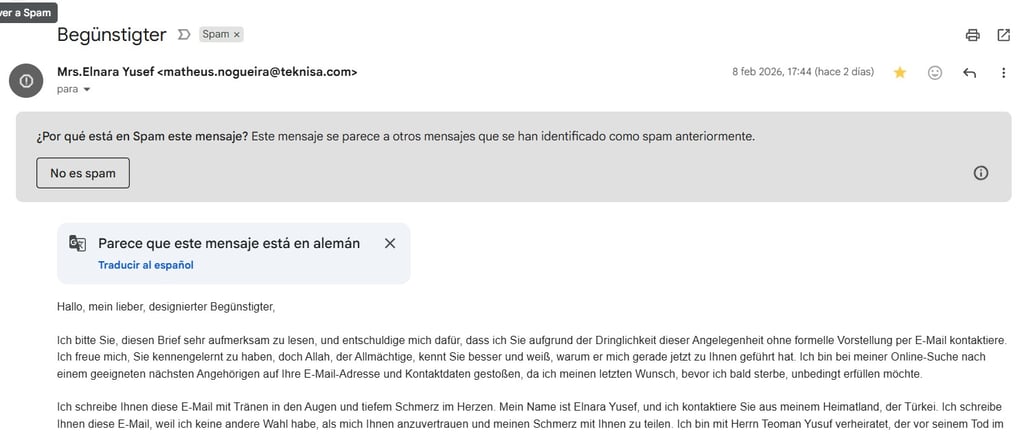Click sender name Mrs.Elnara Yusef

pos(106,72)
